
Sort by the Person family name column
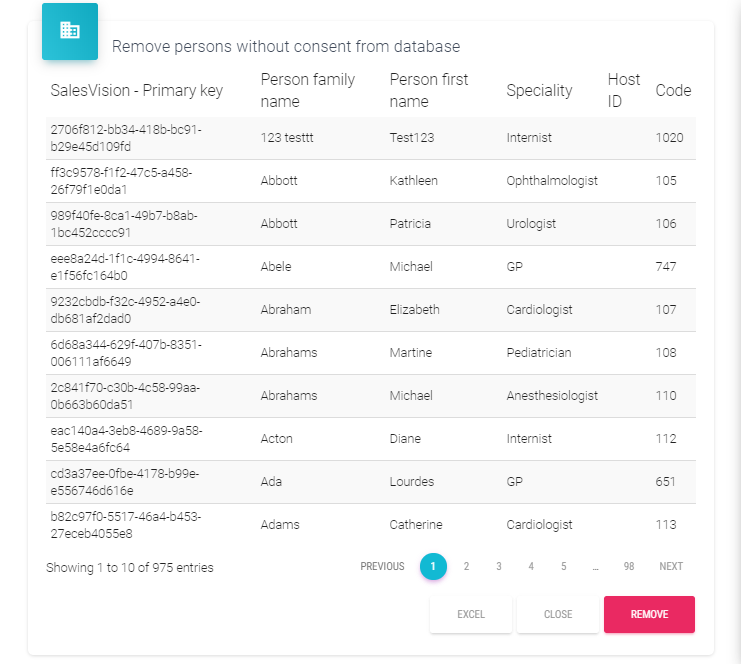[307, 90]
